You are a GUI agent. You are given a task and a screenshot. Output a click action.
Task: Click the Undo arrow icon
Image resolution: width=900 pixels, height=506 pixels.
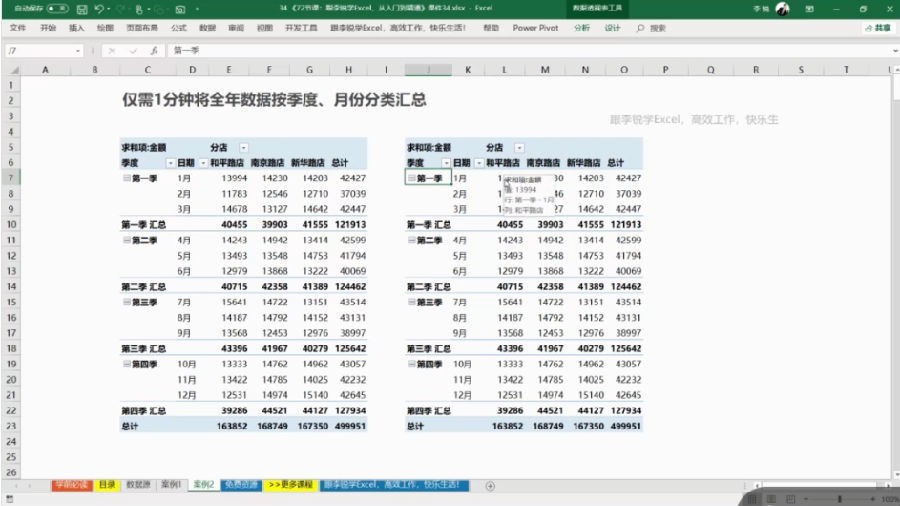point(99,9)
